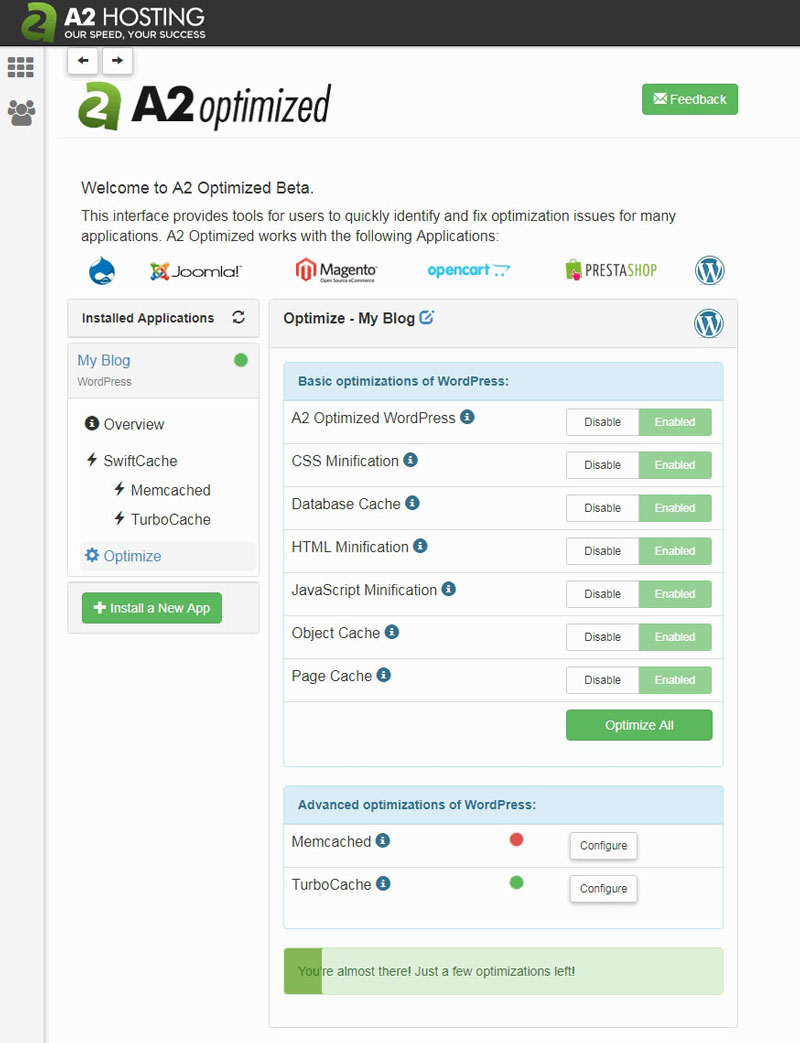The height and width of the screenshot is (1043, 800).
Task: Show info for Page Cache
Action: click(384, 675)
